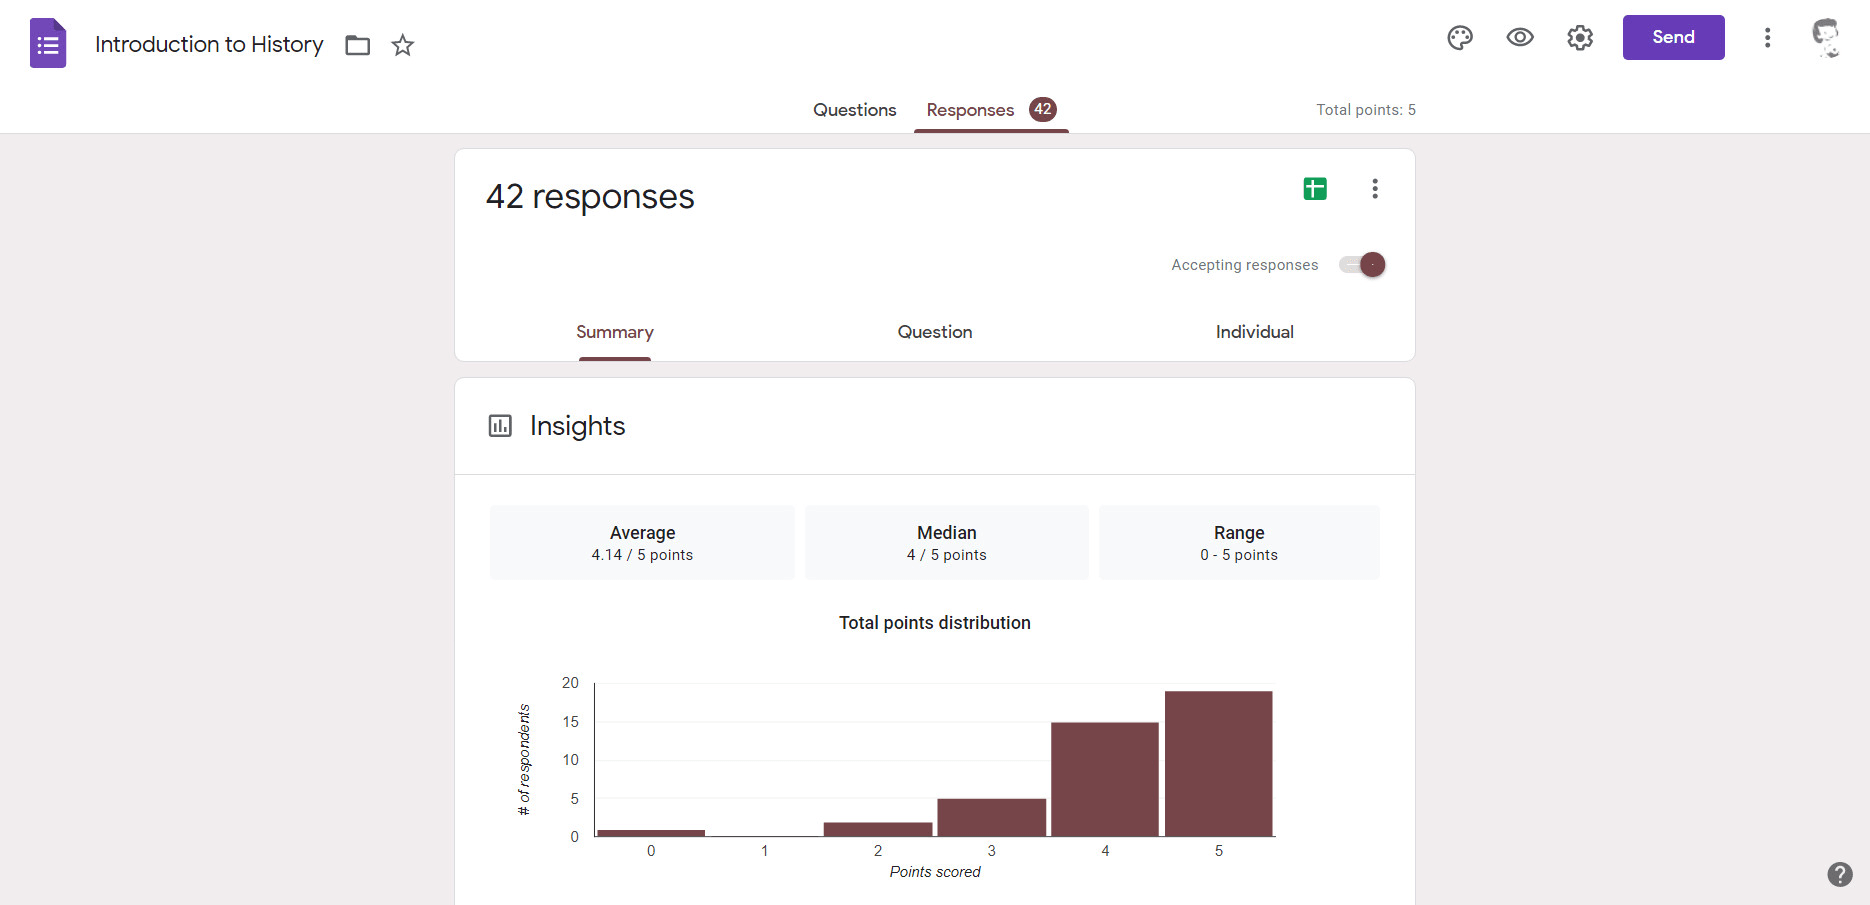This screenshot has height=905, width=1870.
Task: Create a spreadsheet with the green Sheets icon
Action: click(x=1314, y=188)
